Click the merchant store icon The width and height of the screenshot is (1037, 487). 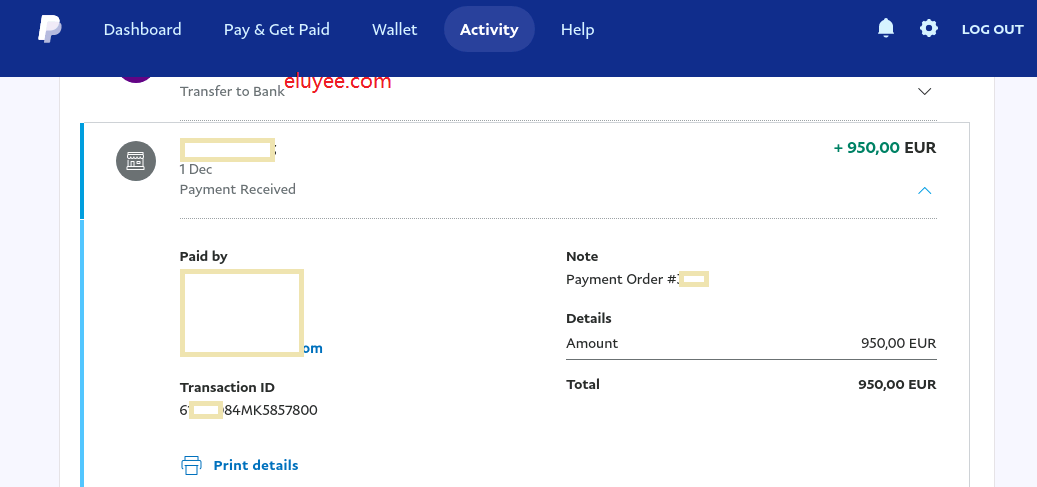click(136, 161)
